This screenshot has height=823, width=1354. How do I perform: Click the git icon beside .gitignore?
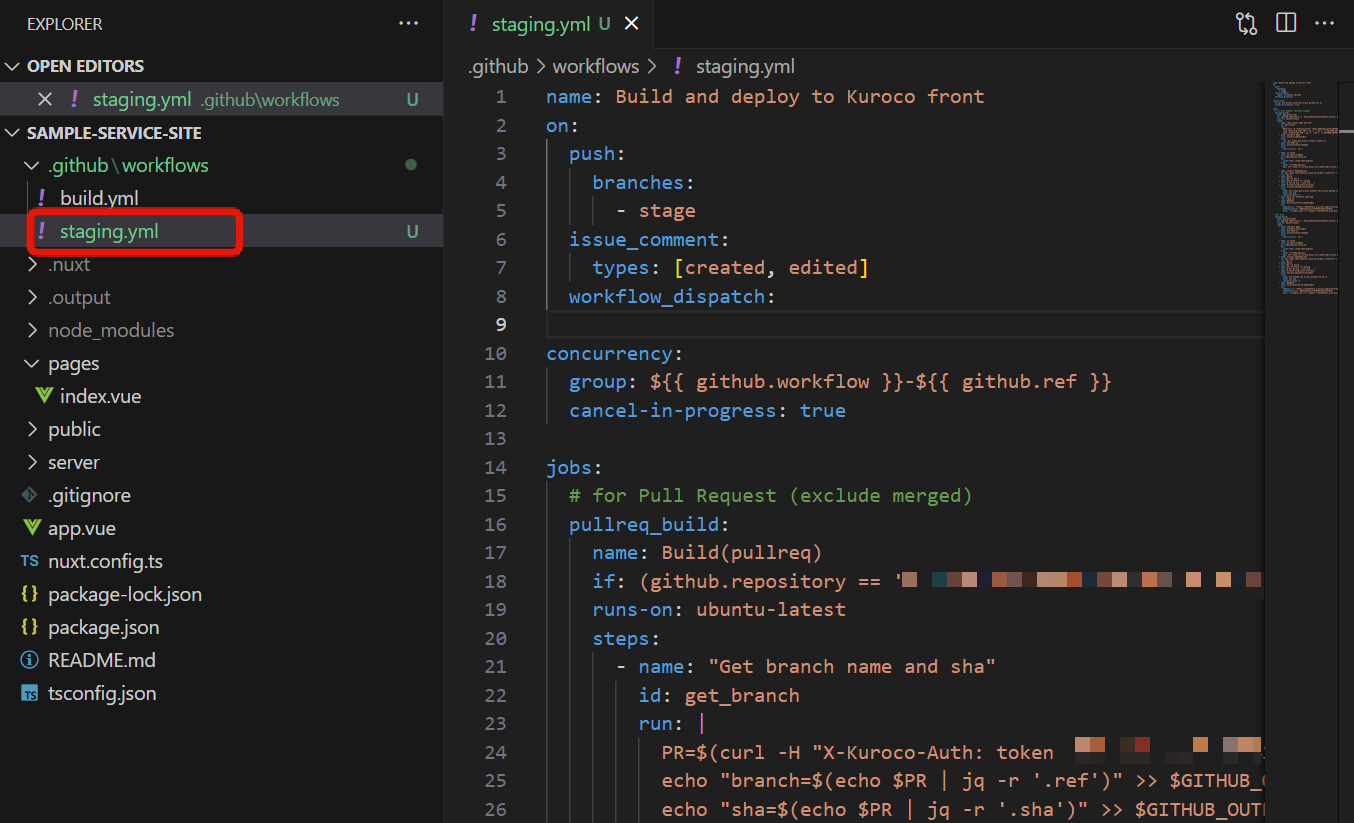30,495
